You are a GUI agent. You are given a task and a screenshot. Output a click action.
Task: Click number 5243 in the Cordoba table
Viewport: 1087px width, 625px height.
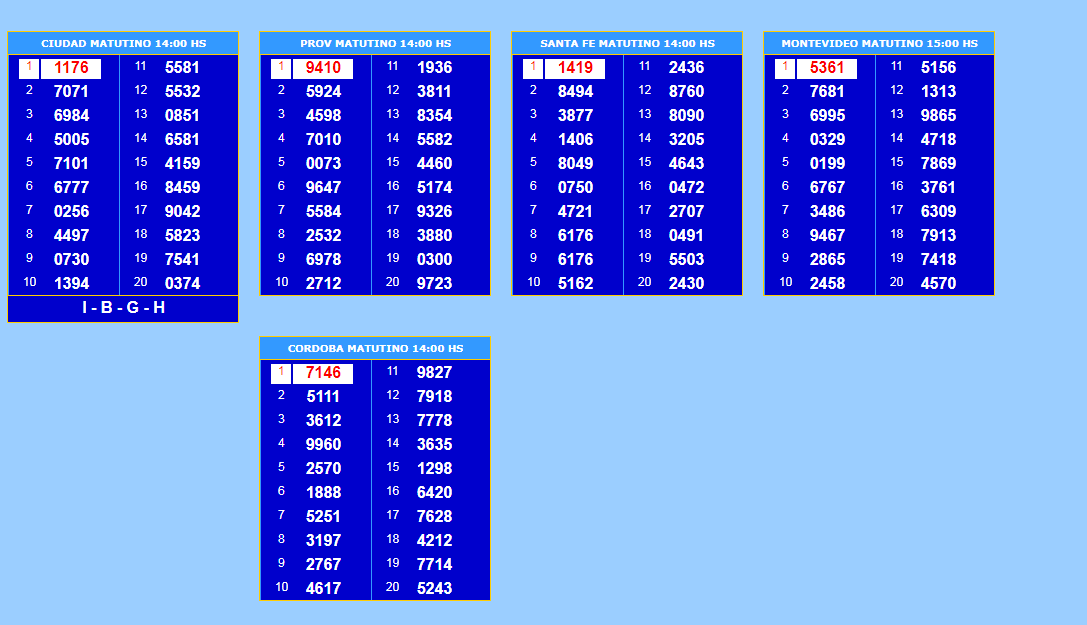(434, 589)
